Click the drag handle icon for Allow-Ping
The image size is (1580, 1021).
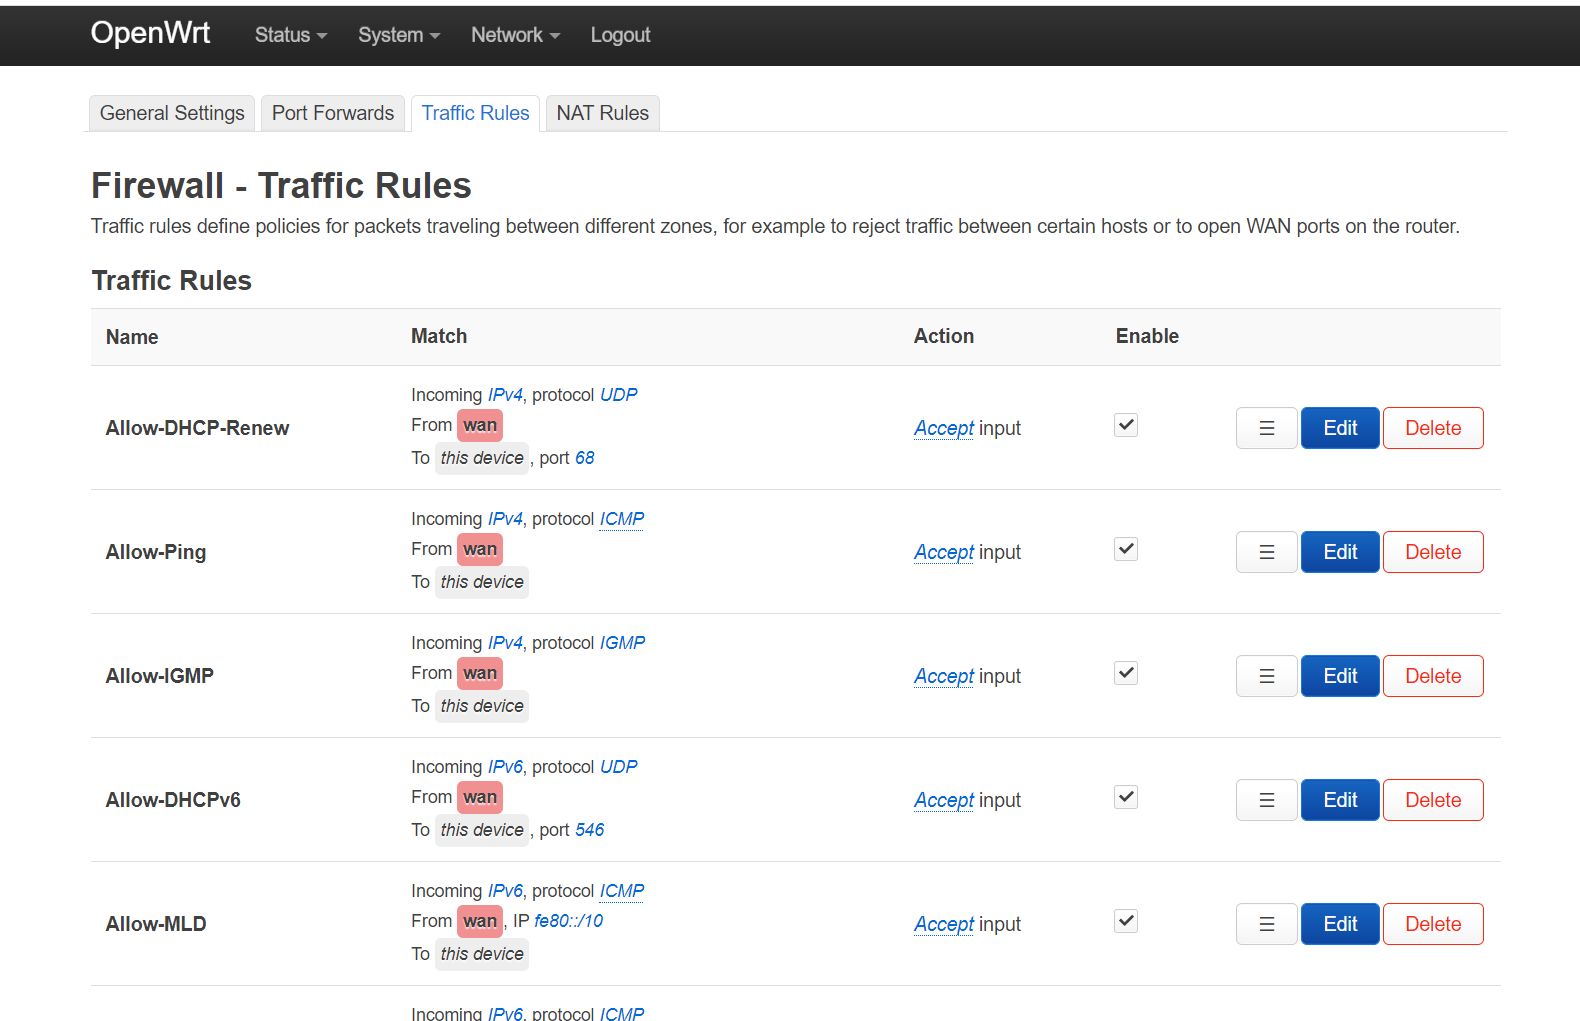click(x=1266, y=552)
